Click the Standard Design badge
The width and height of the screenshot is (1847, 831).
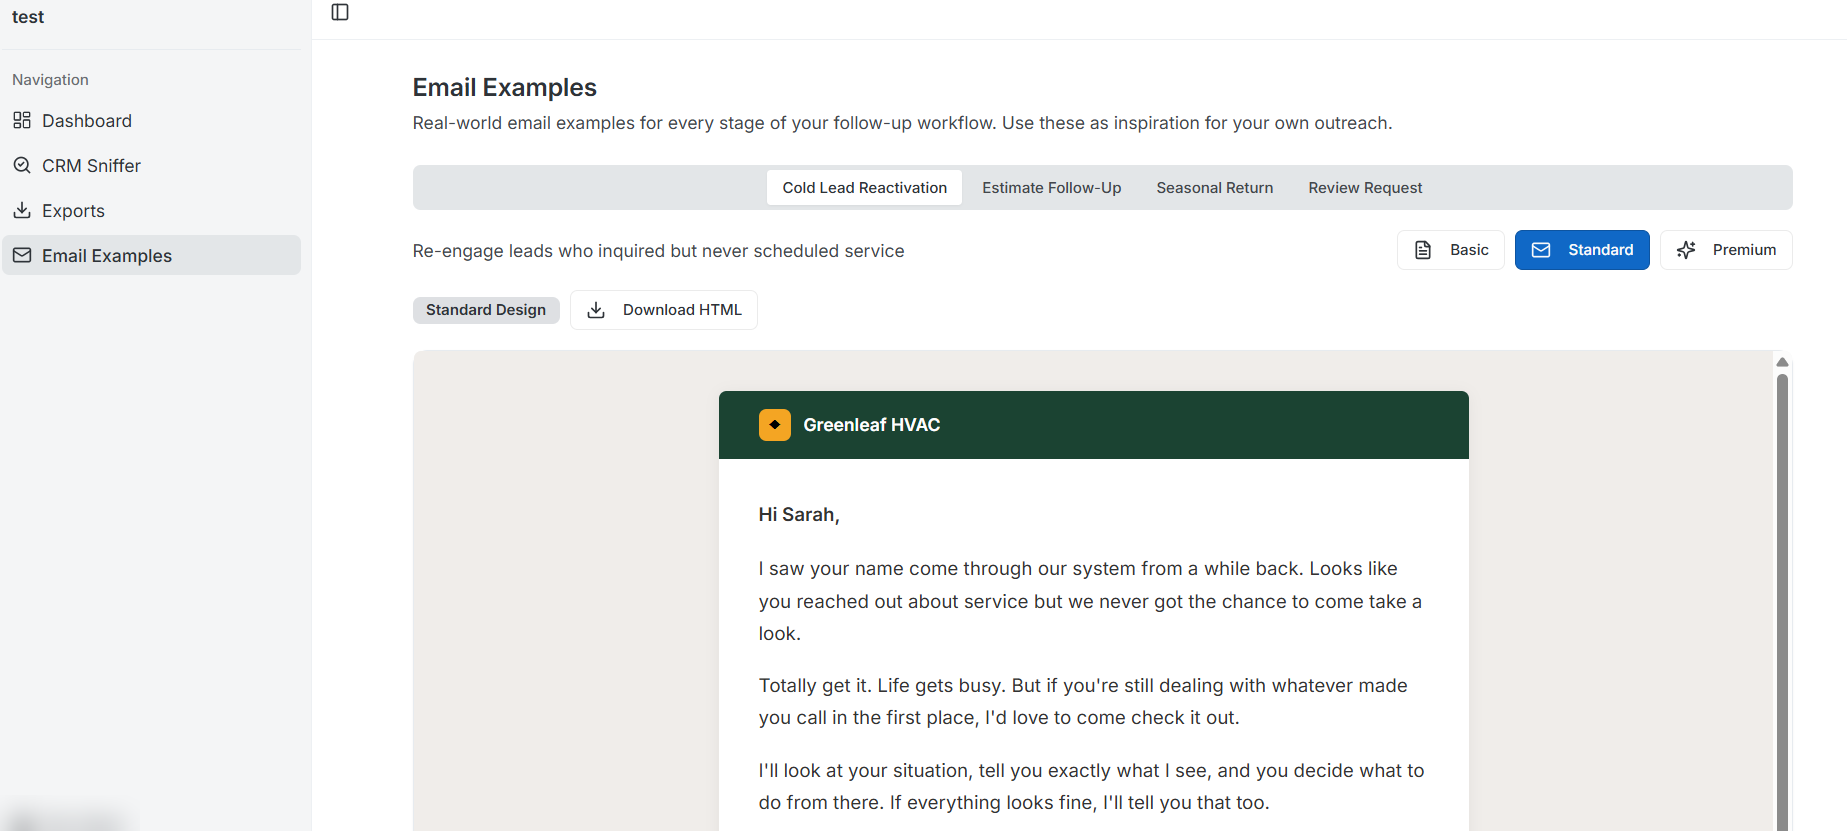point(486,310)
